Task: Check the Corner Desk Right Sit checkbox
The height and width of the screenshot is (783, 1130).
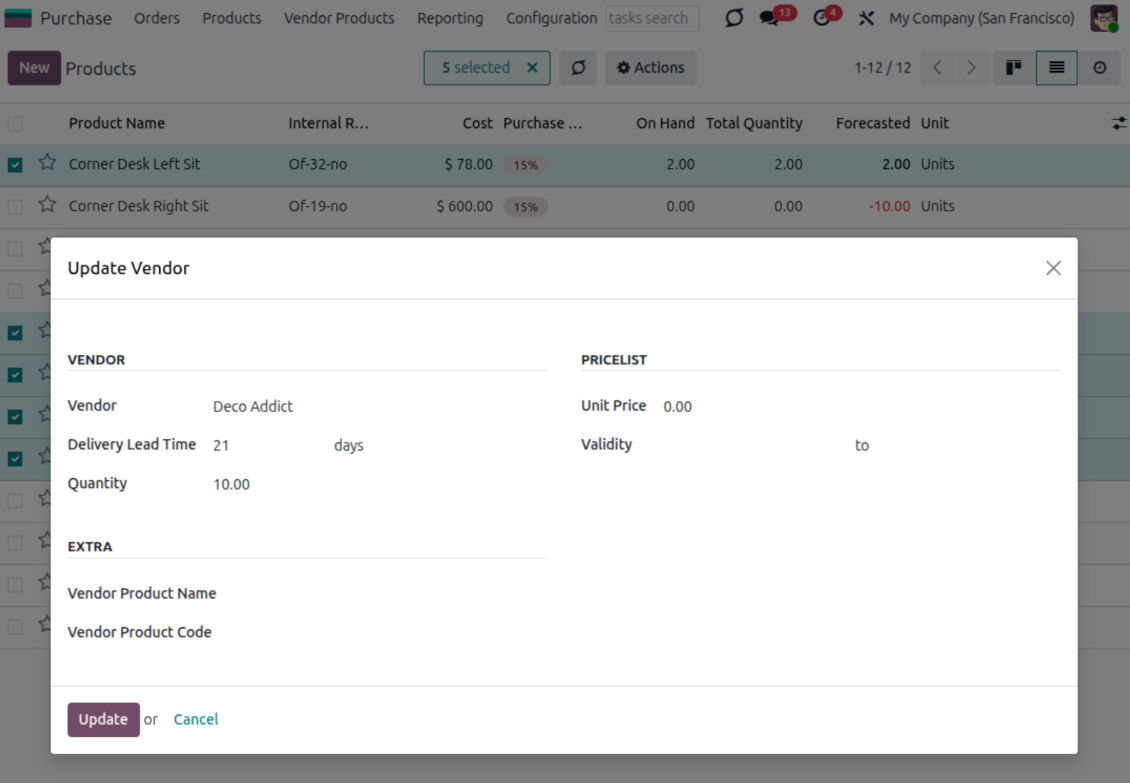Action: tap(15, 207)
